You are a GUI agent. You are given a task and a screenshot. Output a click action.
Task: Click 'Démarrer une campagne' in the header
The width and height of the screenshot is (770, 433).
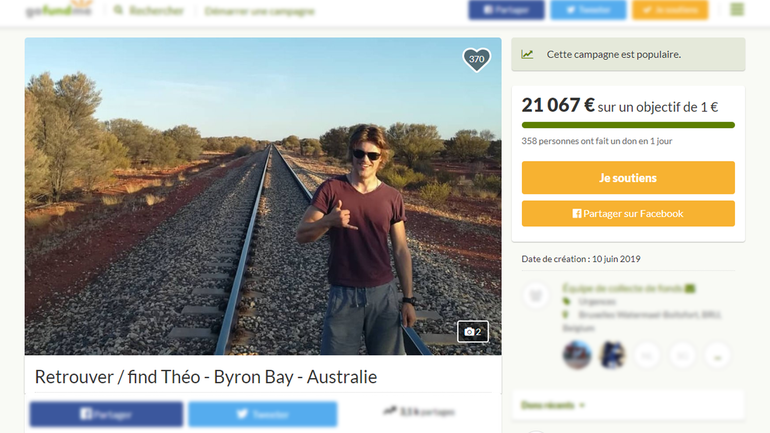point(259,11)
